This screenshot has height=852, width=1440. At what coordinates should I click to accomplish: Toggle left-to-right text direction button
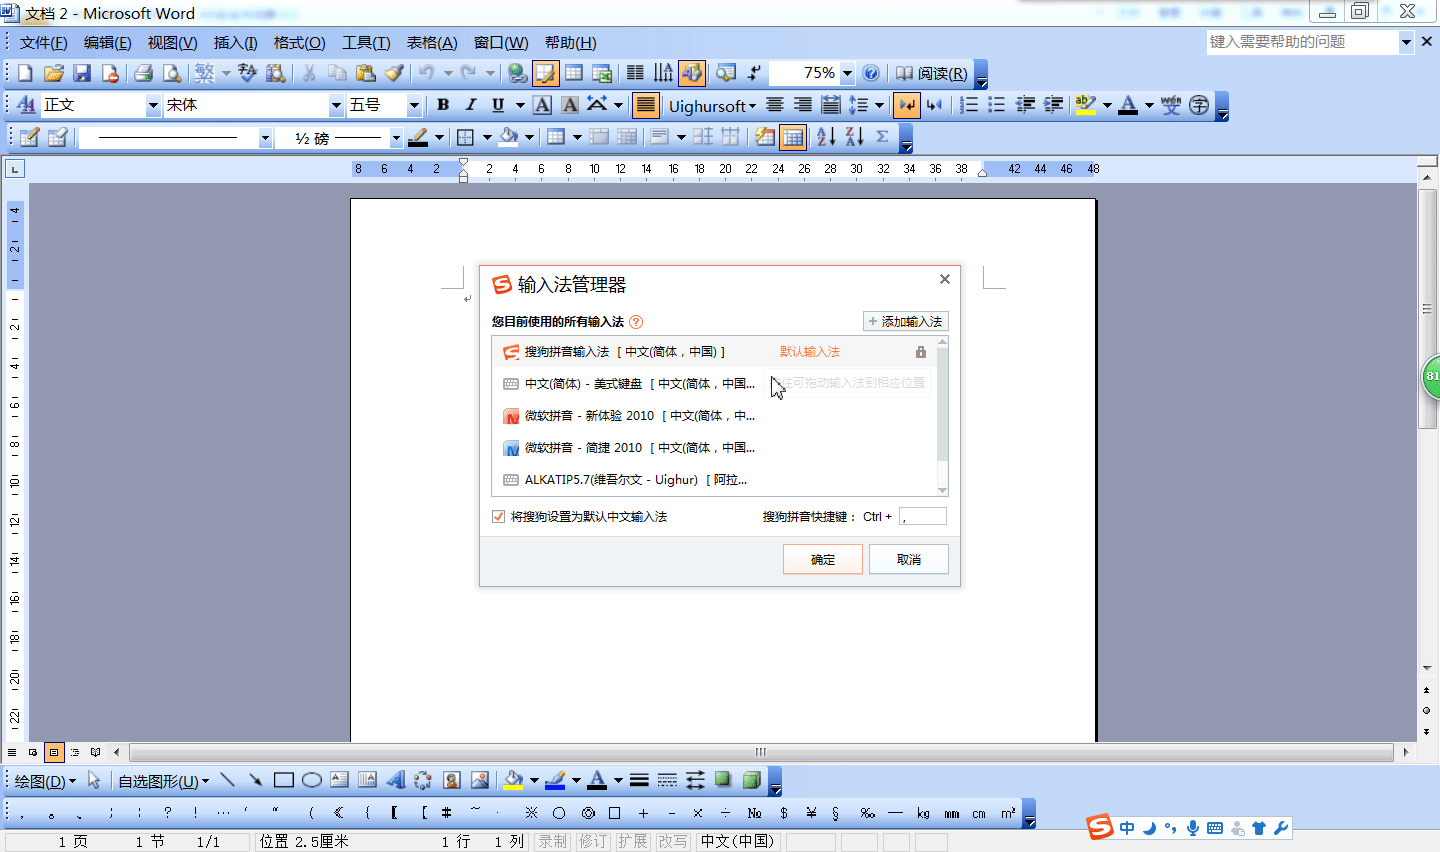(x=907, y=105)
